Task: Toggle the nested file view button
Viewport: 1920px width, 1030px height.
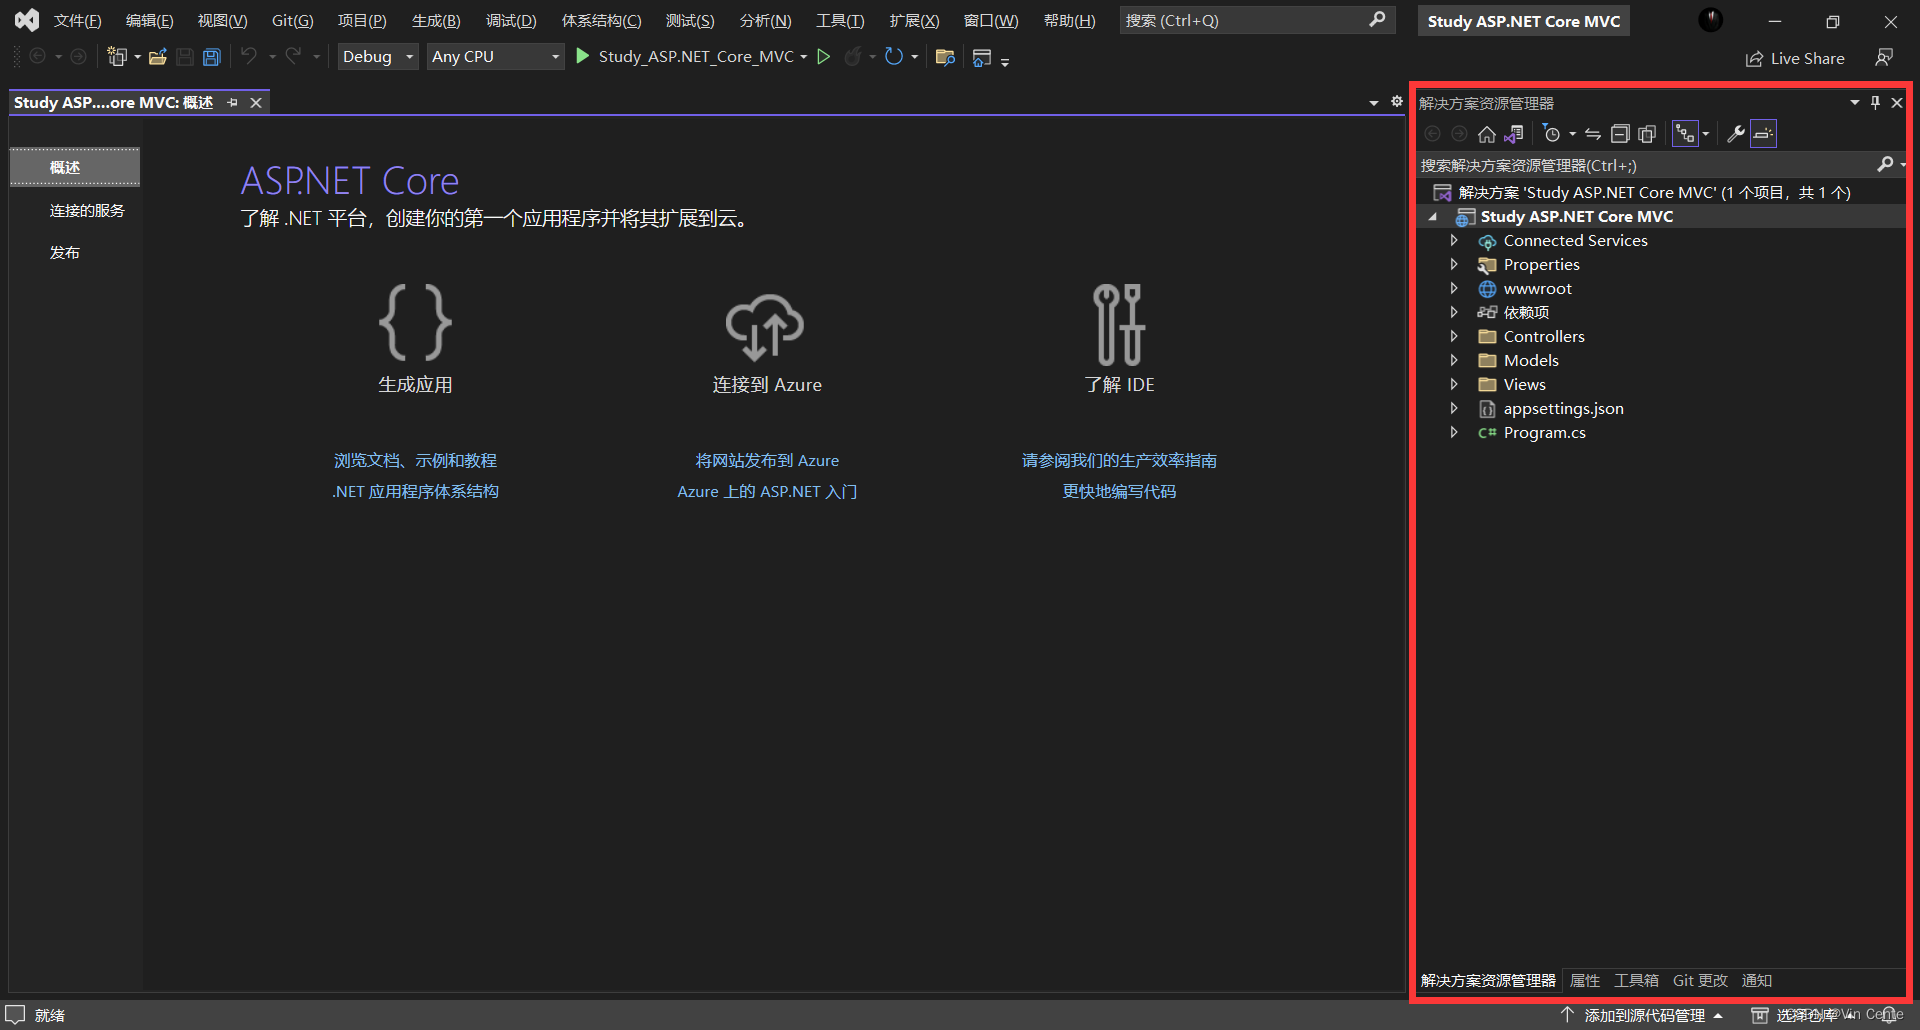Action: [1685, 134]
